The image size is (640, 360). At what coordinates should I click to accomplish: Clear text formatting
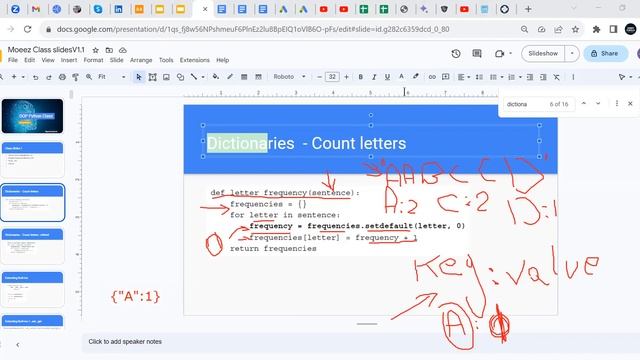coord(557,77)
